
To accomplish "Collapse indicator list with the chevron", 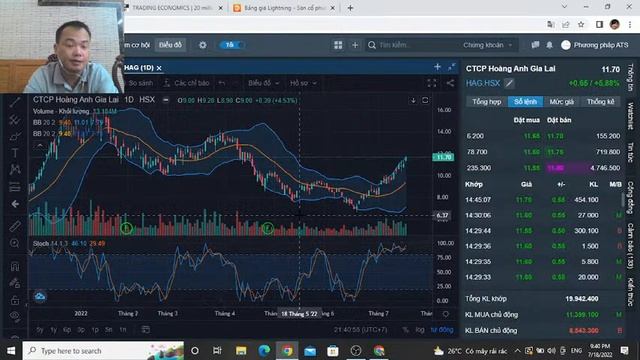I will click(40, 145).
